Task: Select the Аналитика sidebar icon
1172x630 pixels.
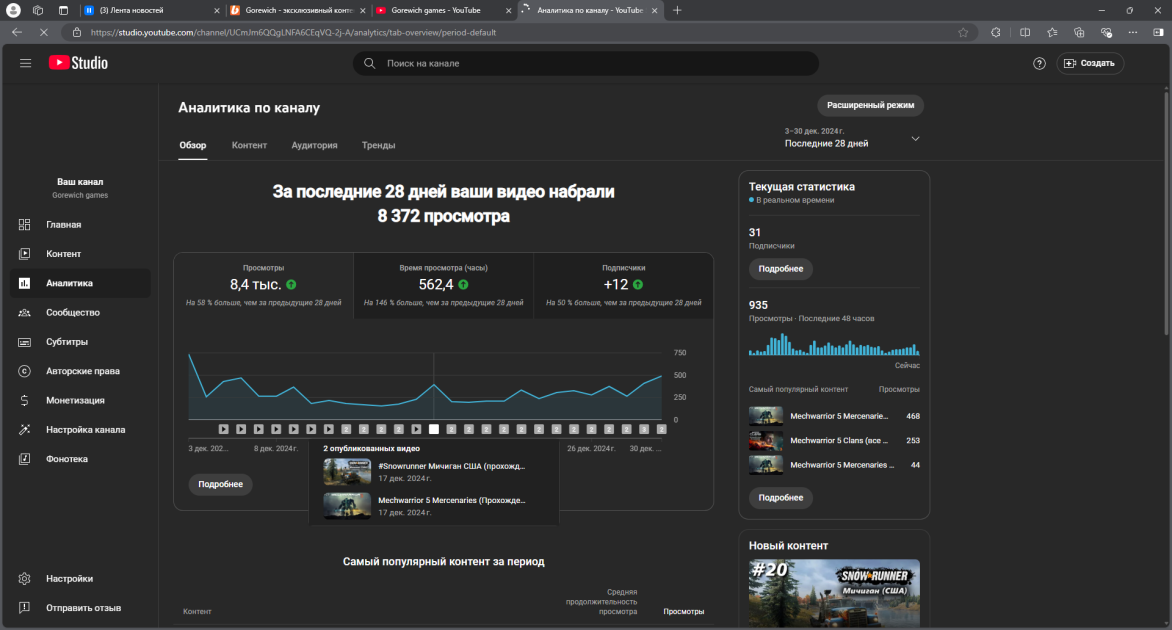Action: pyautogui.click(x=25, y=283)
